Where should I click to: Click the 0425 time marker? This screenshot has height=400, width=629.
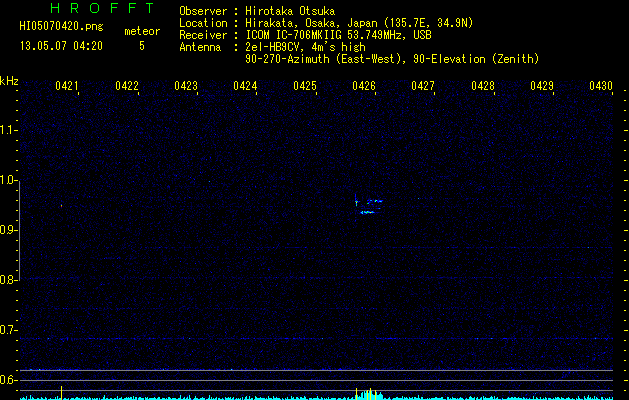point(305,86)
